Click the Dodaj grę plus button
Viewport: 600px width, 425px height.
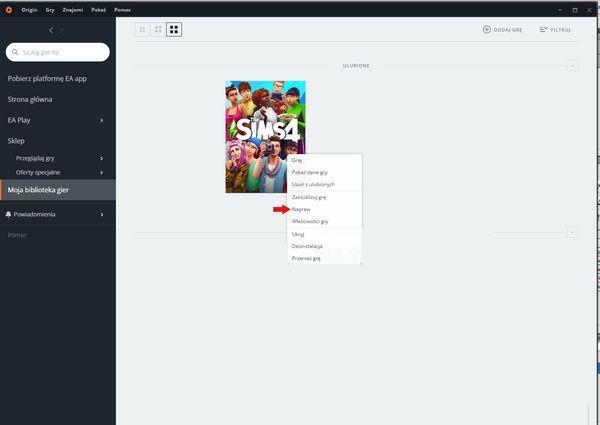tap(487, 29)
